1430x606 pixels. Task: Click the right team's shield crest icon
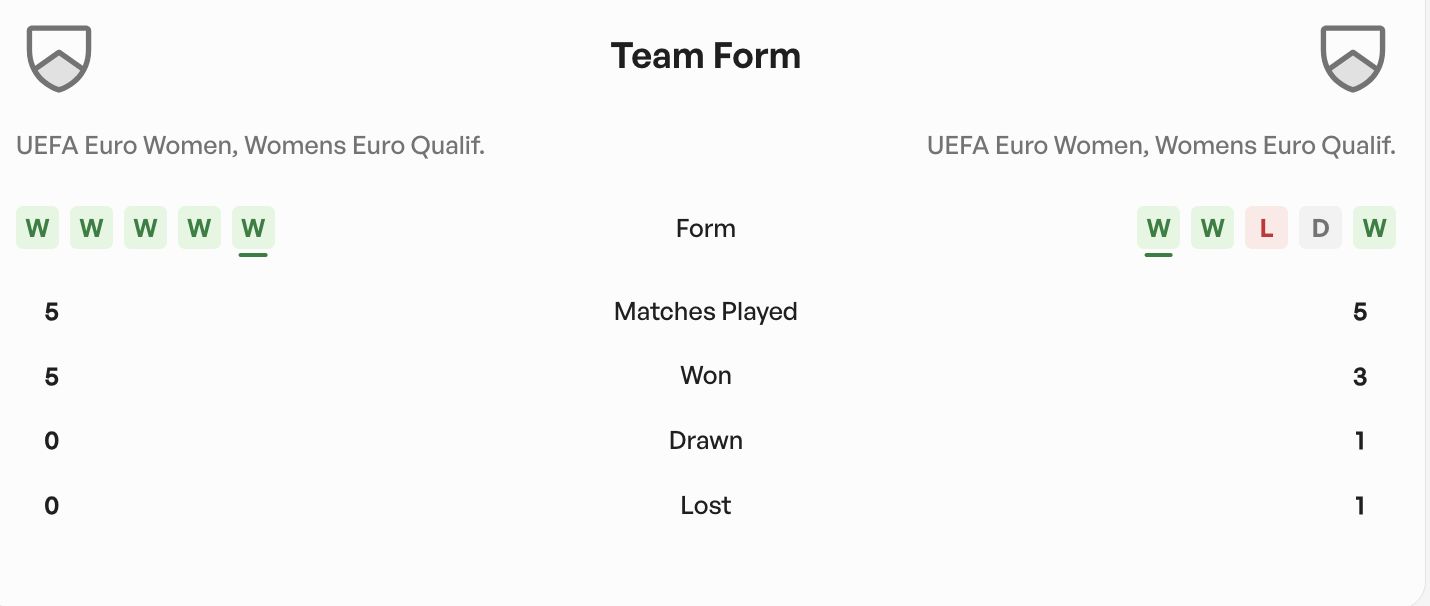[1353, 58]
